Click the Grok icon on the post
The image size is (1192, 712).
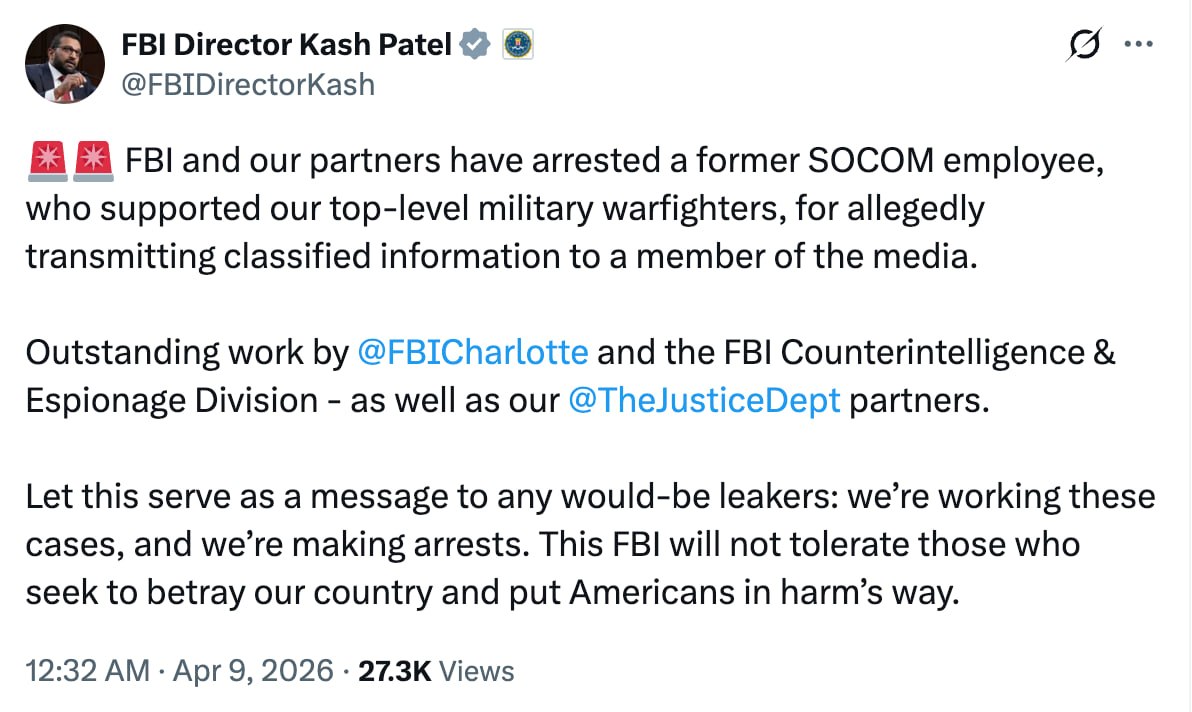point(1084,45)
